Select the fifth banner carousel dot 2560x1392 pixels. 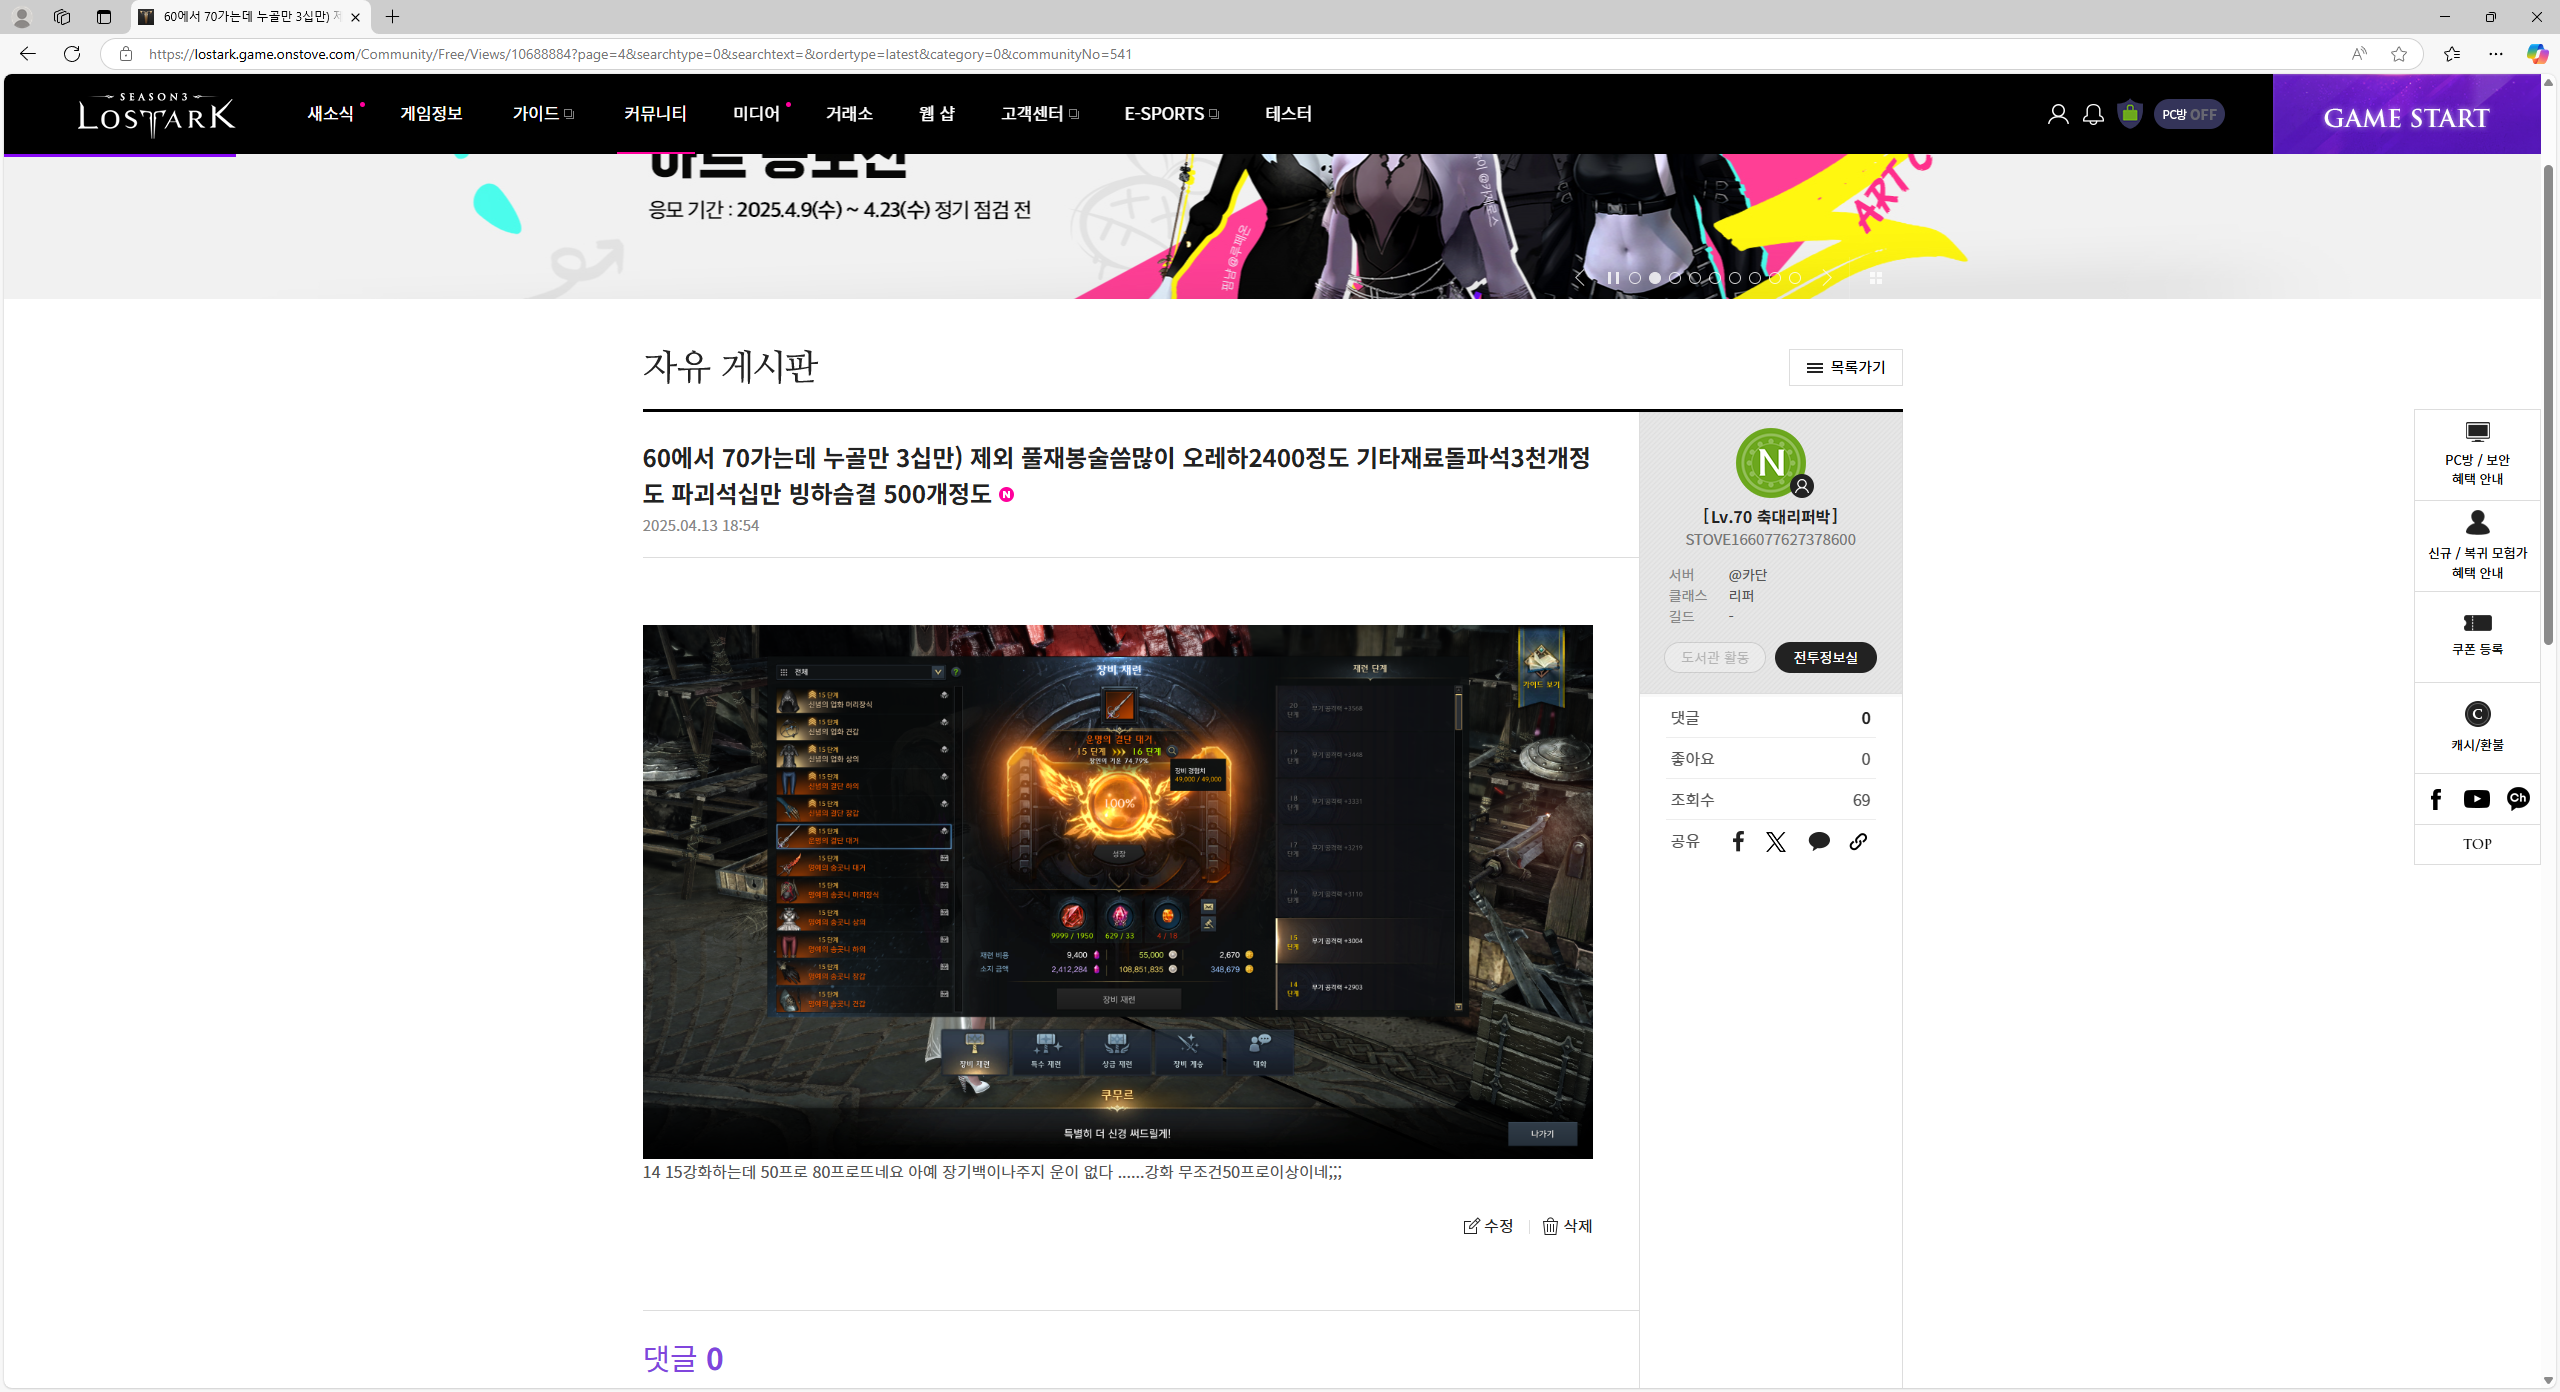[1715, 278]
